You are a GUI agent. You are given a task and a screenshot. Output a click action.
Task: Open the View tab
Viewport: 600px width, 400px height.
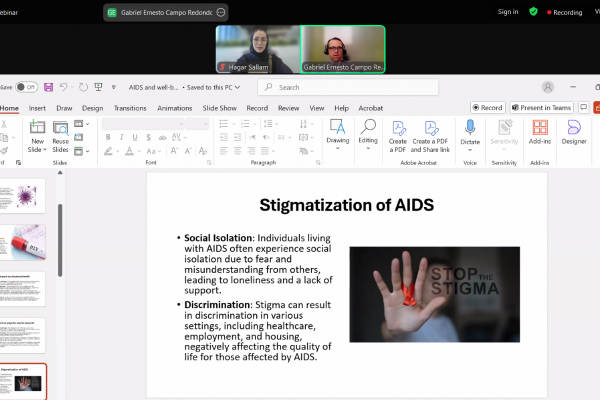coord(316,108)
